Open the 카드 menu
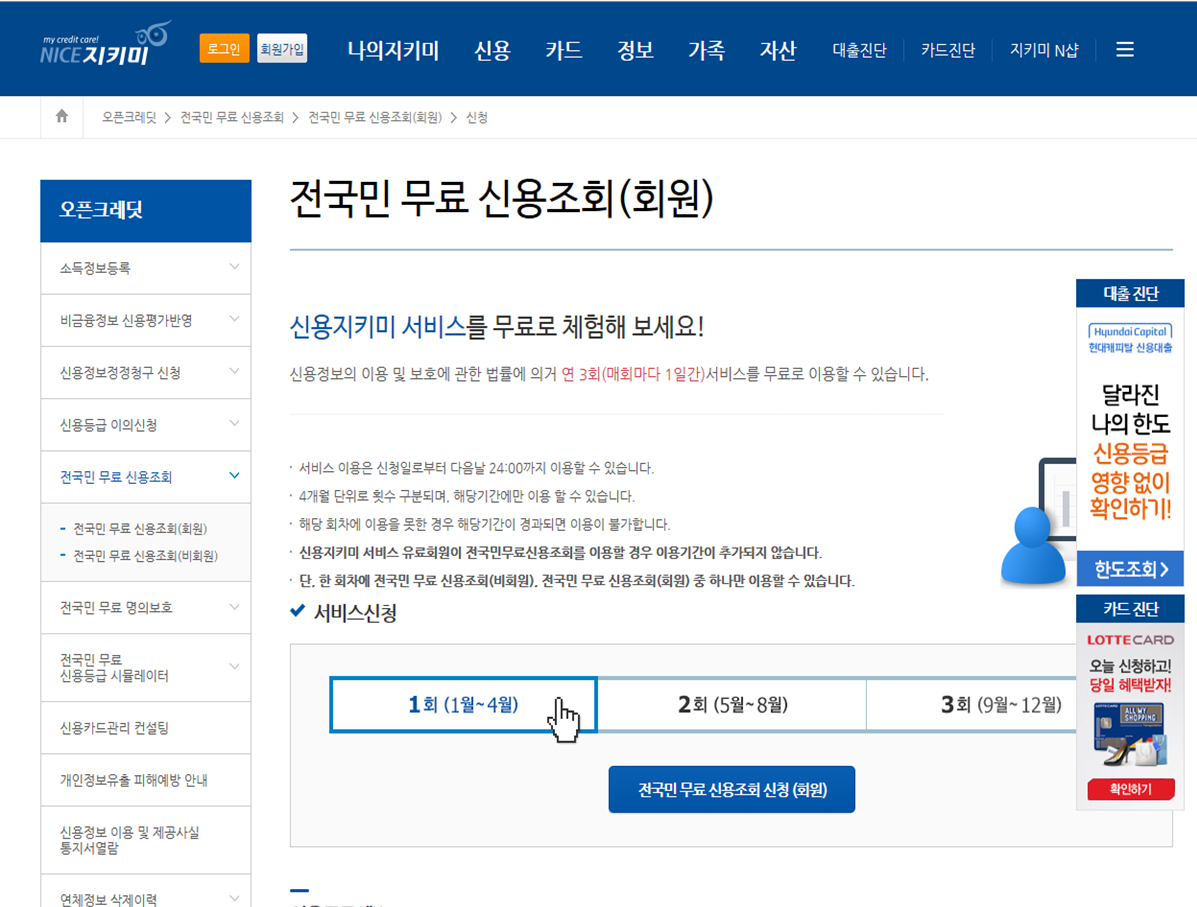The width and height of the screenshot is (1197, 907). [x=563, y=50]
